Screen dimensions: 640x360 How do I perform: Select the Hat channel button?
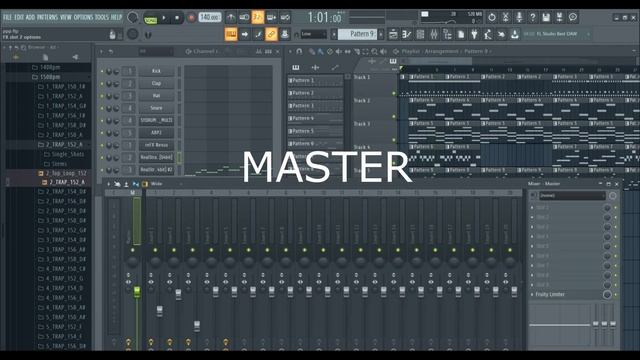point(156,96)
